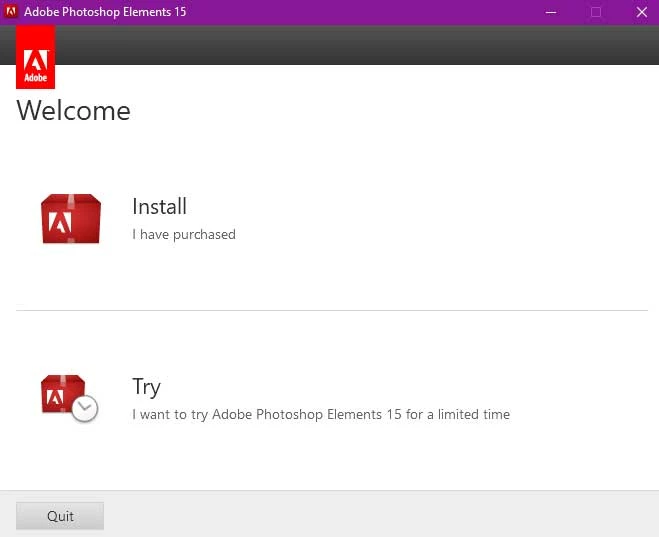This screenshot has width=659, height=537.
Task: Minimize the Photoshop Elements 15 window
Action: click(x=551, y=12)
